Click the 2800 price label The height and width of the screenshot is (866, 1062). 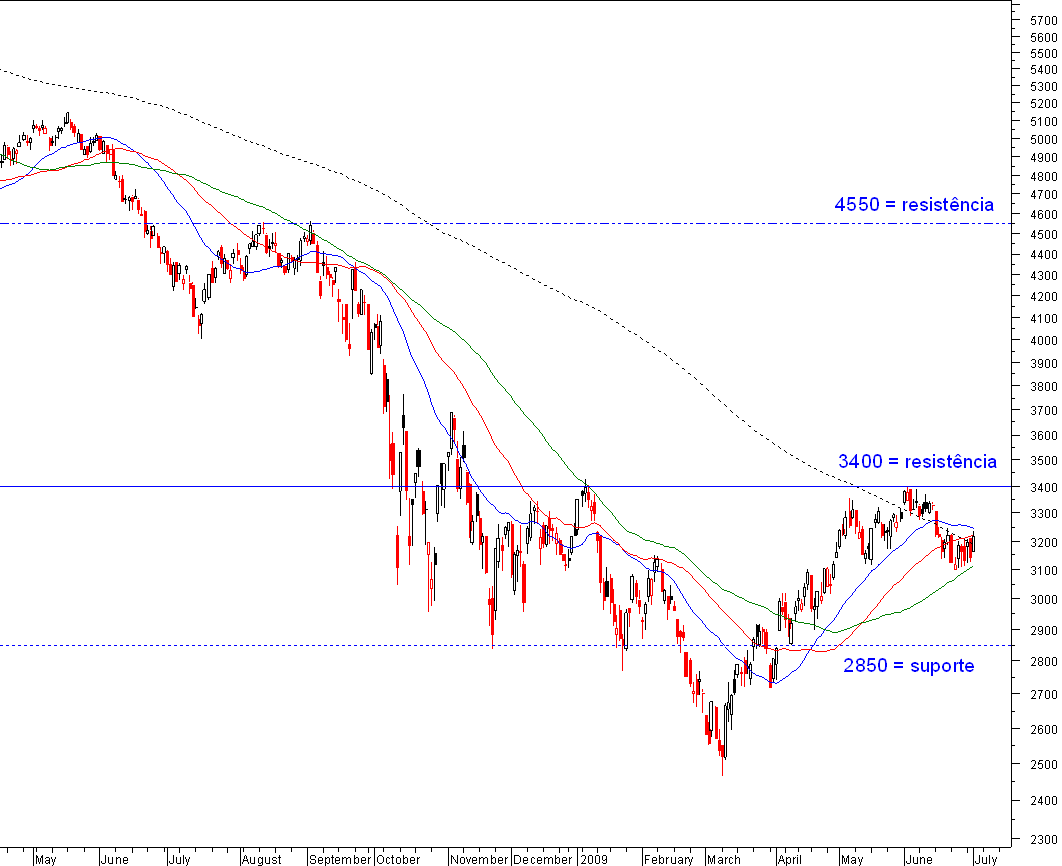click(1043, 662)
